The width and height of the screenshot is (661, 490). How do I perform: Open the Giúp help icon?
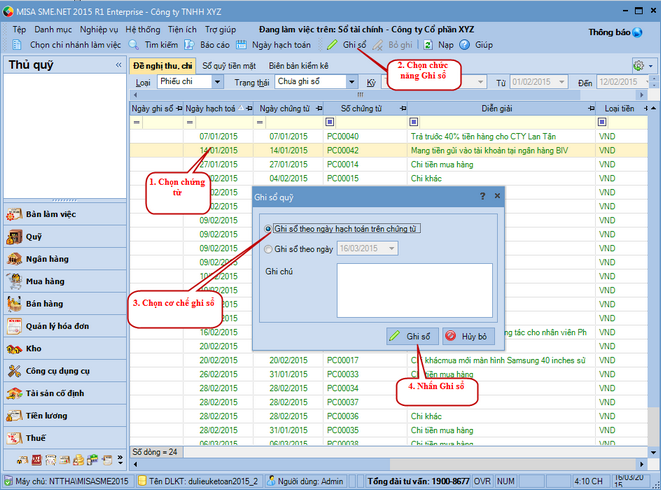(465, 45)
